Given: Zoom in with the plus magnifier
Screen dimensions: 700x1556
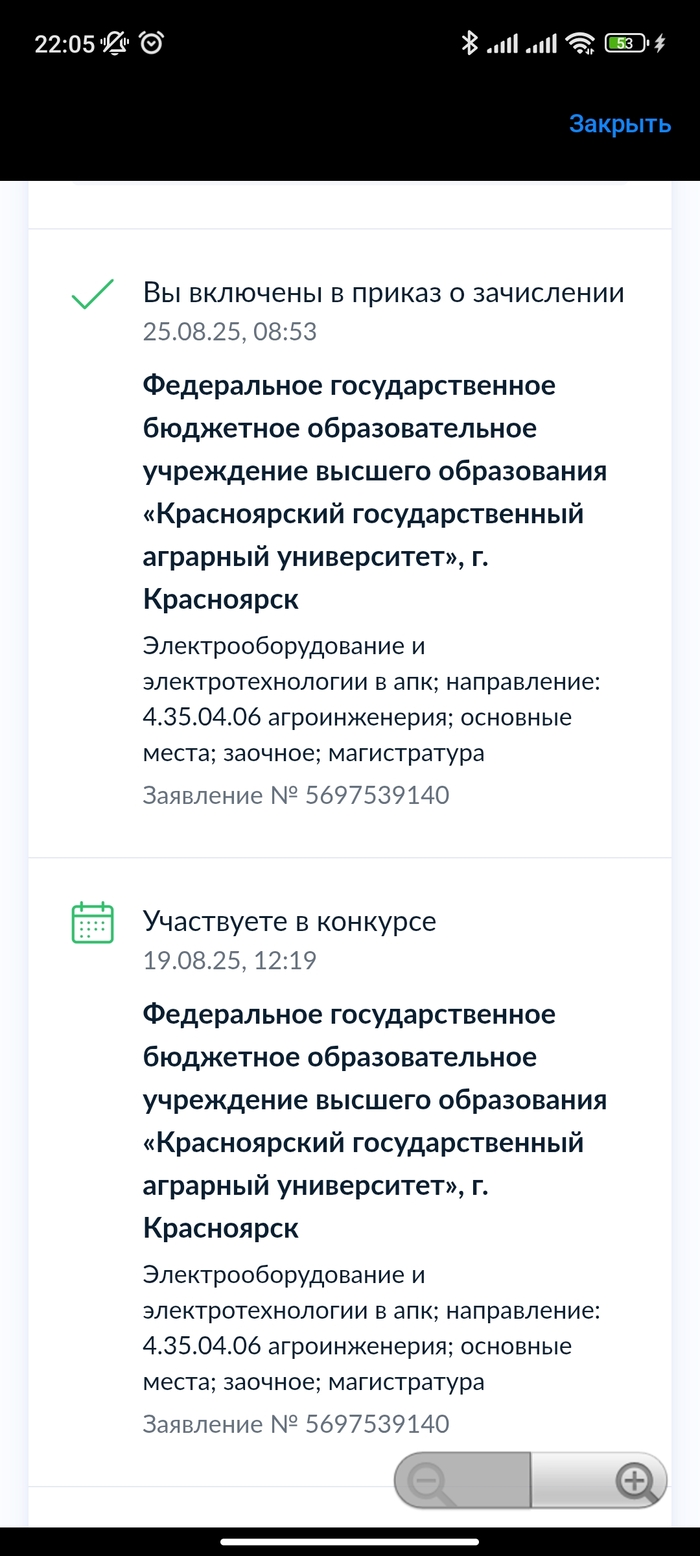Looking at the screenshot, I should click(634, 1480).
